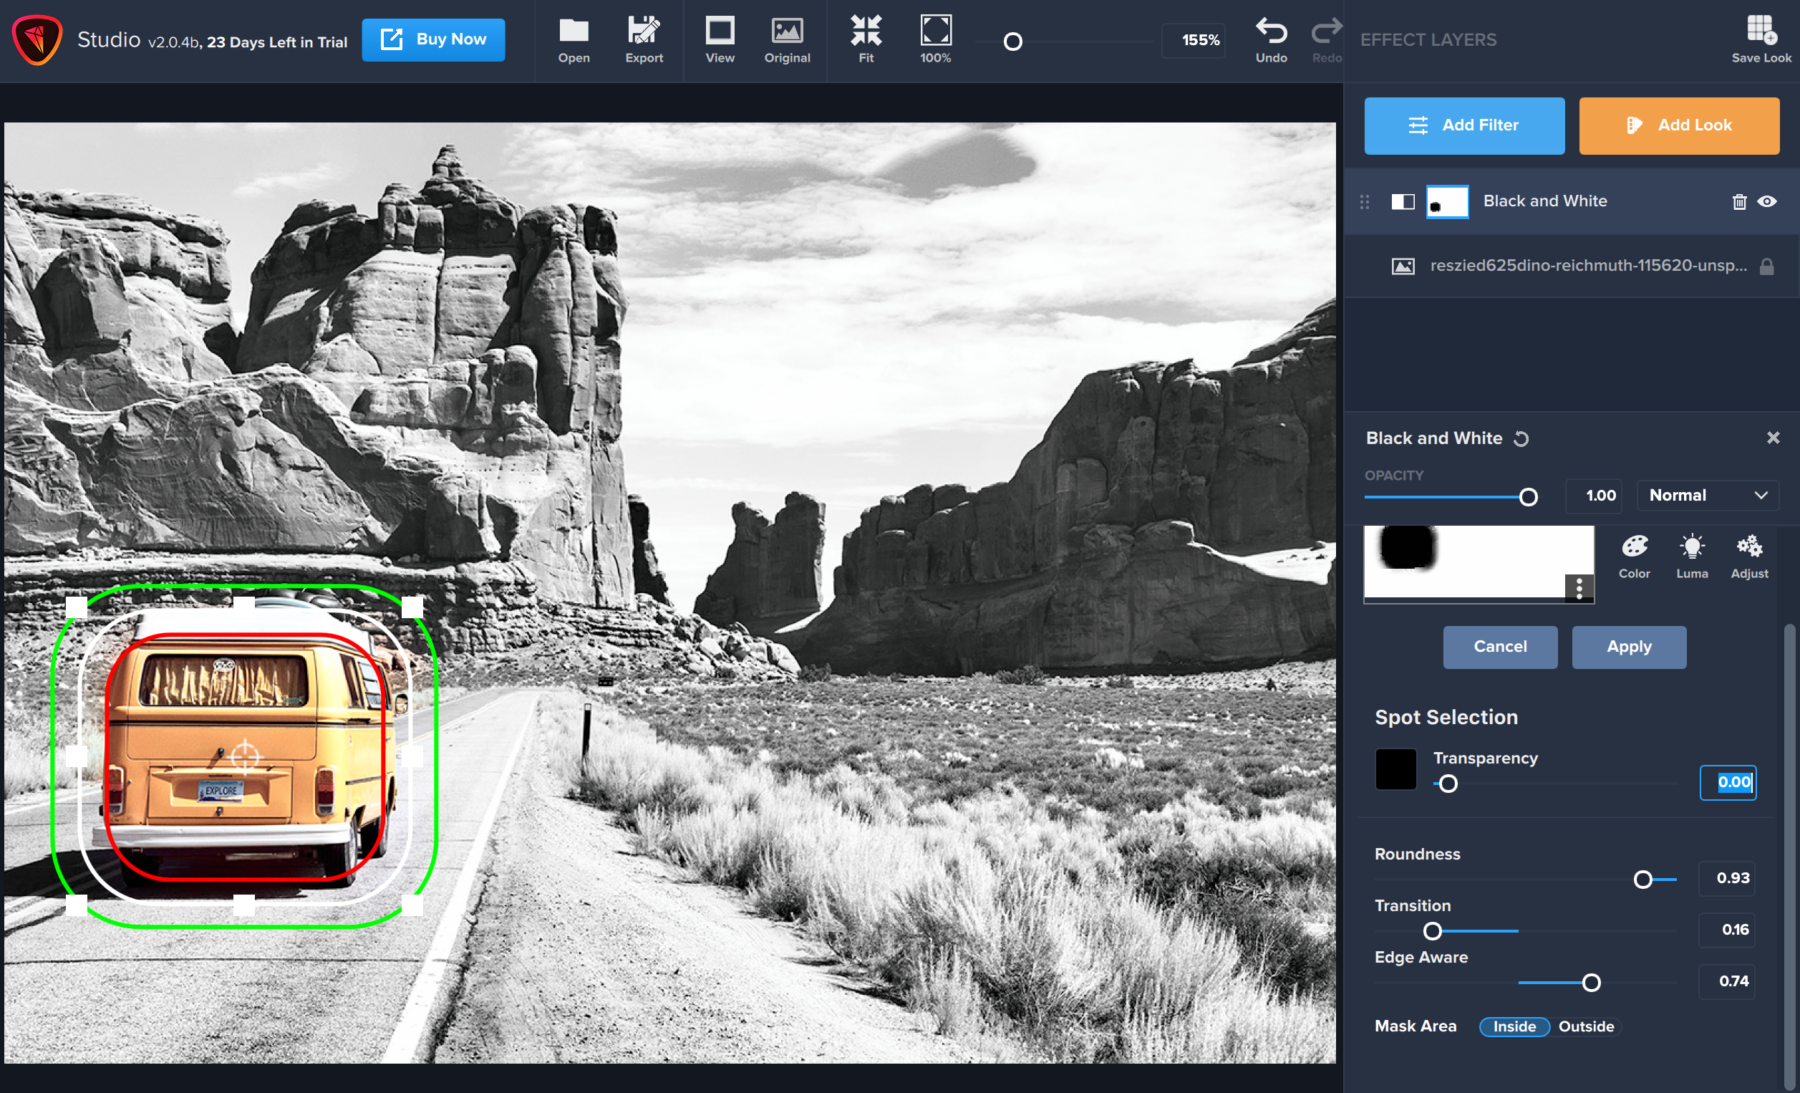Click the Roundness slider handle

[1643, 880]
